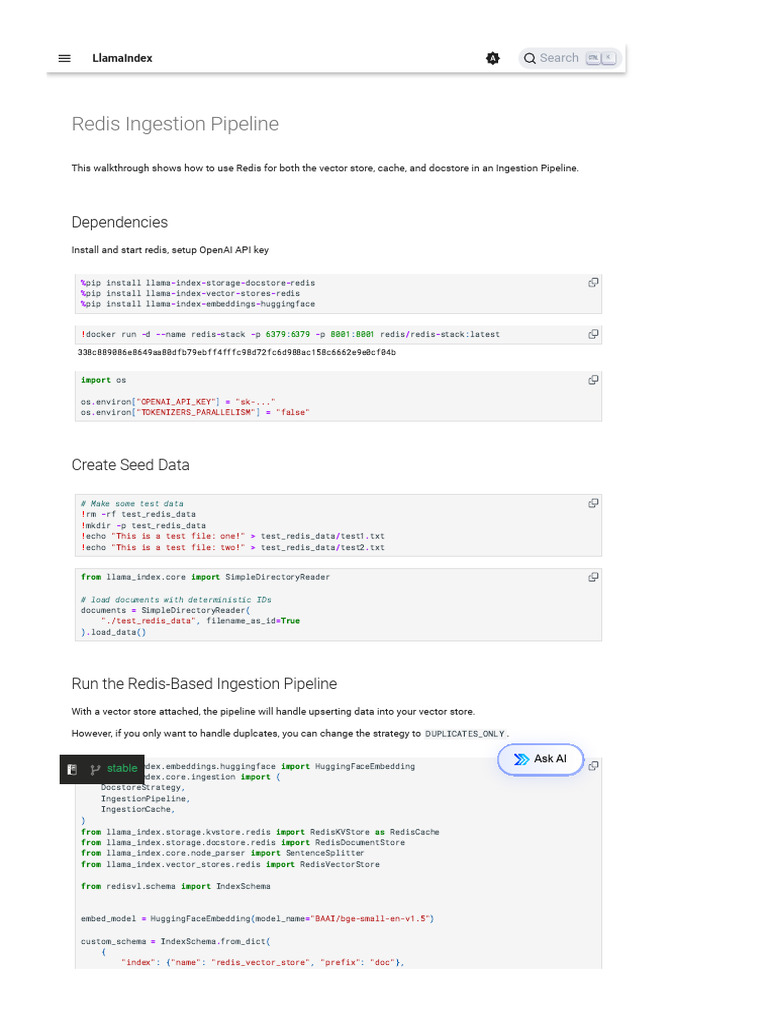This screenshot has width=768, height=1024.
Task: Click the docker container hash output line
Action: coord(236,353)
